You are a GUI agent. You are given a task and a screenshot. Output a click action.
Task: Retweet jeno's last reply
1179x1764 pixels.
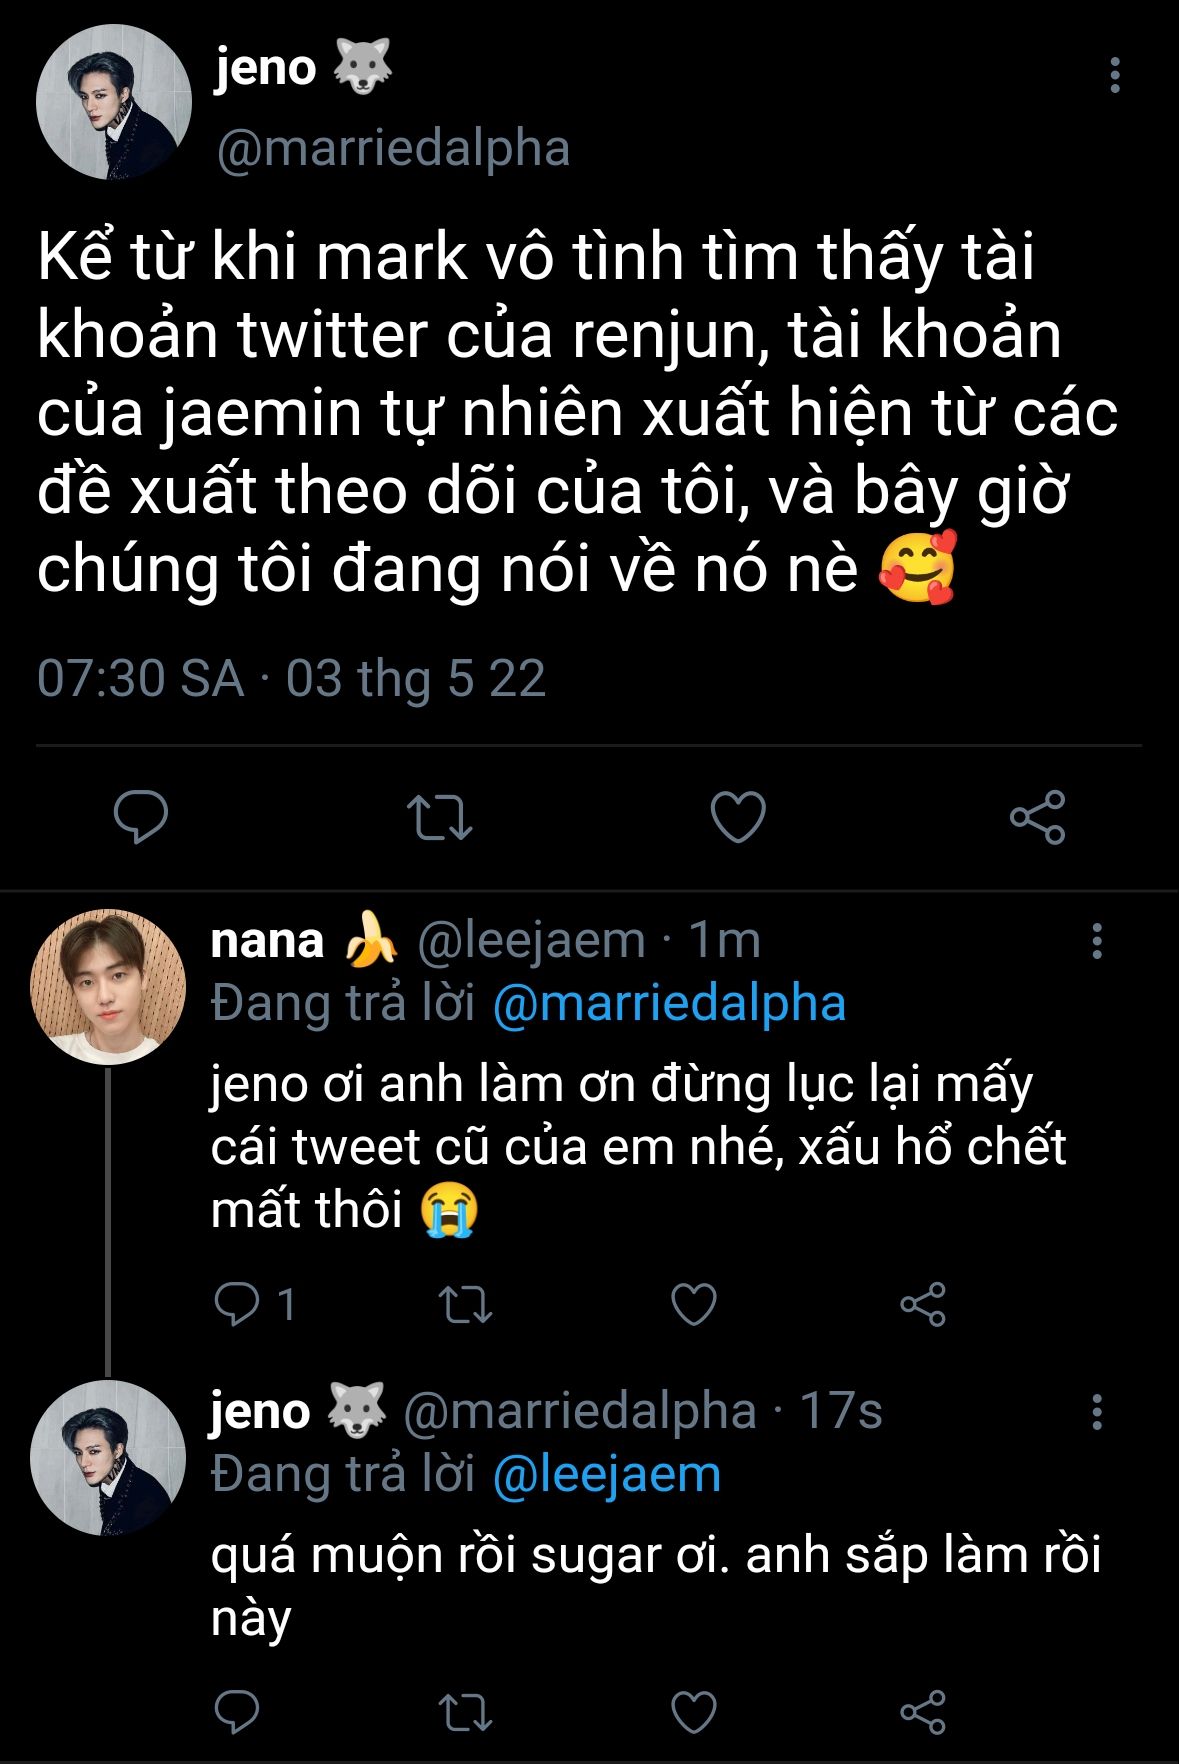click(x=466, y=1712)
